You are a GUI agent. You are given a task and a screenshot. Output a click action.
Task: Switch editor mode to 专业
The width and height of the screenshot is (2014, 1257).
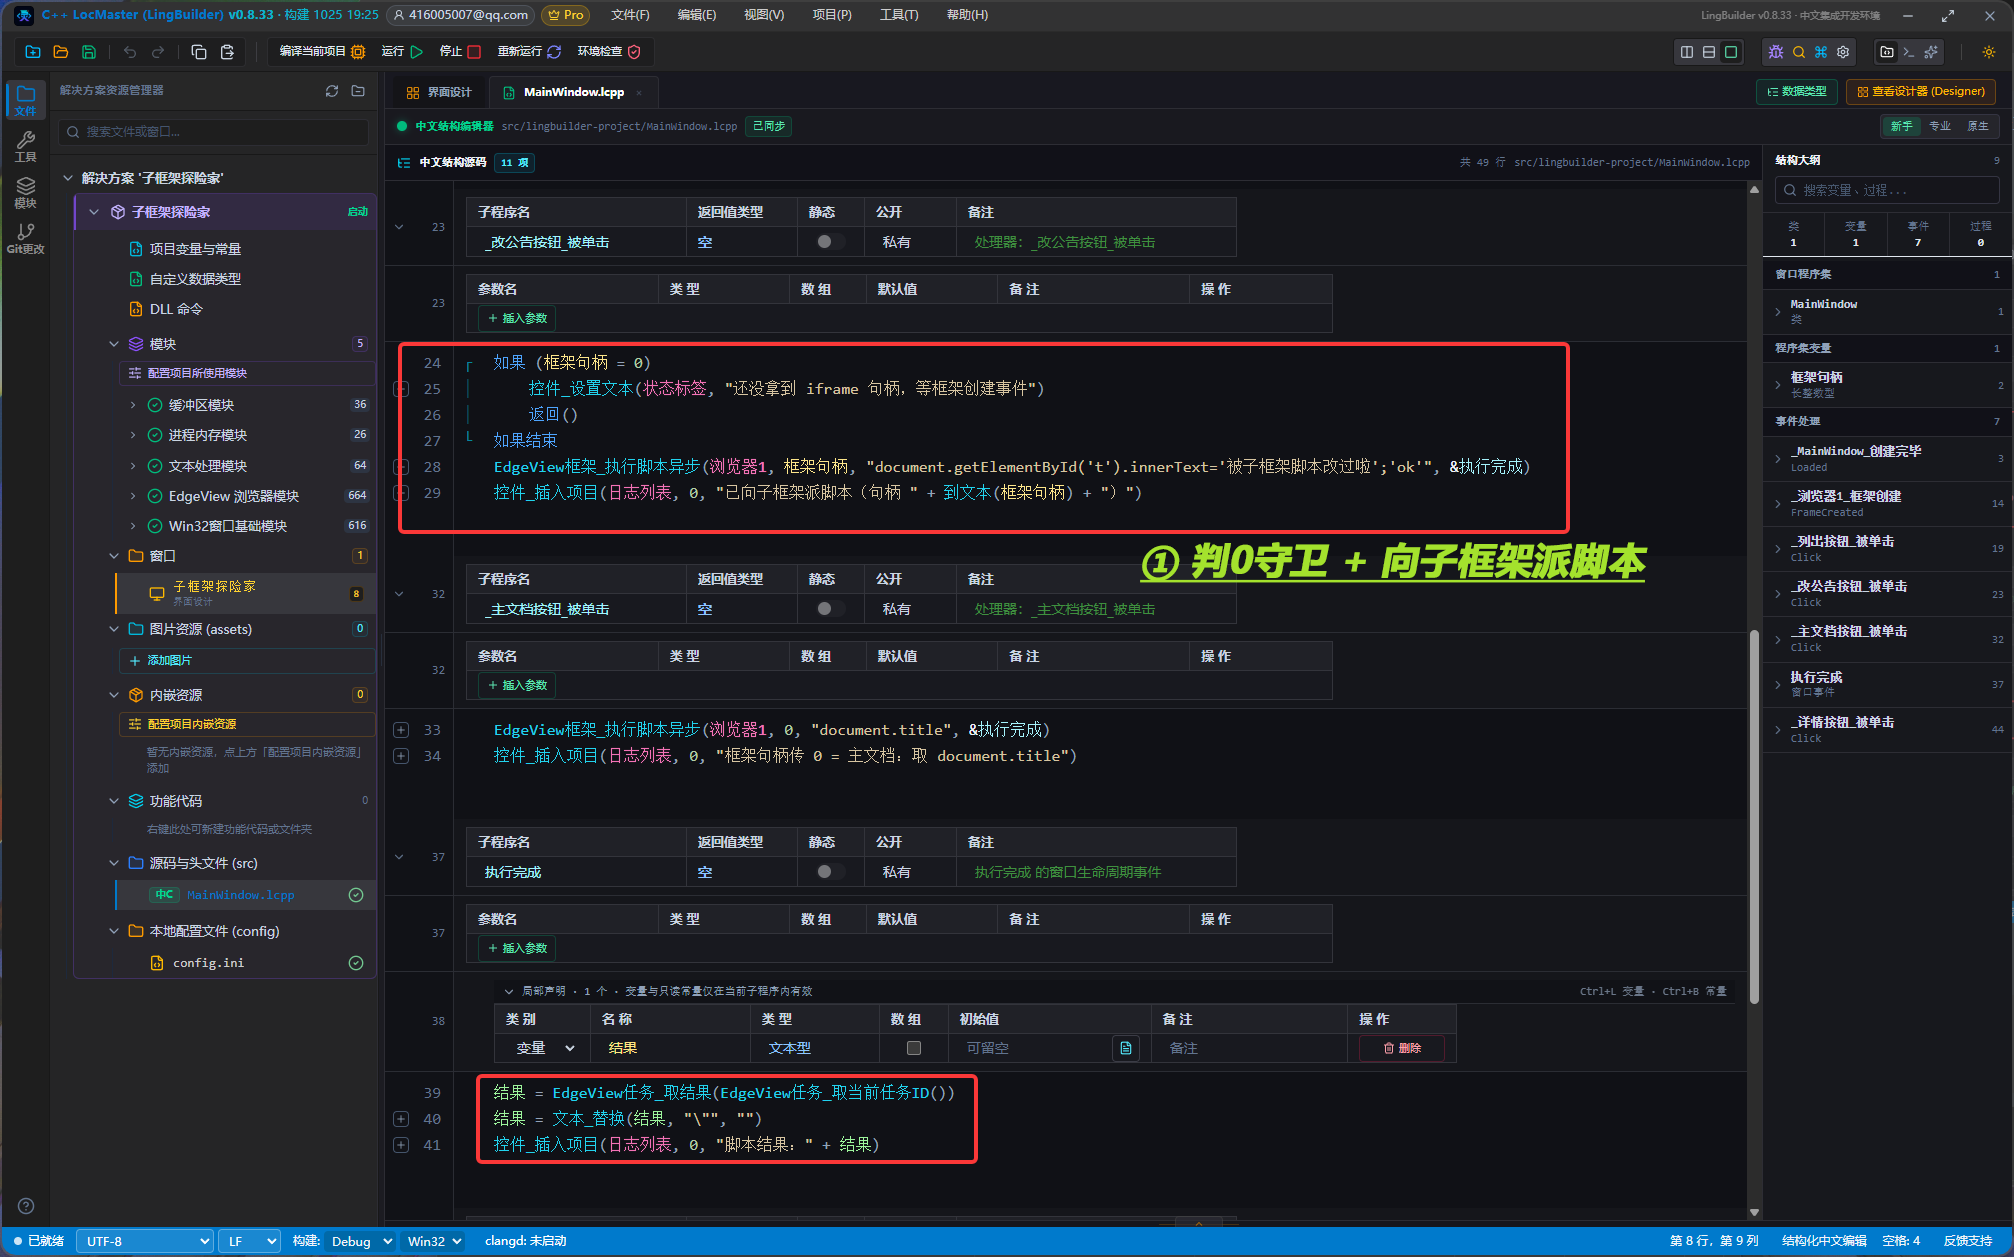pyautogui.click(x=1940, y=126)
